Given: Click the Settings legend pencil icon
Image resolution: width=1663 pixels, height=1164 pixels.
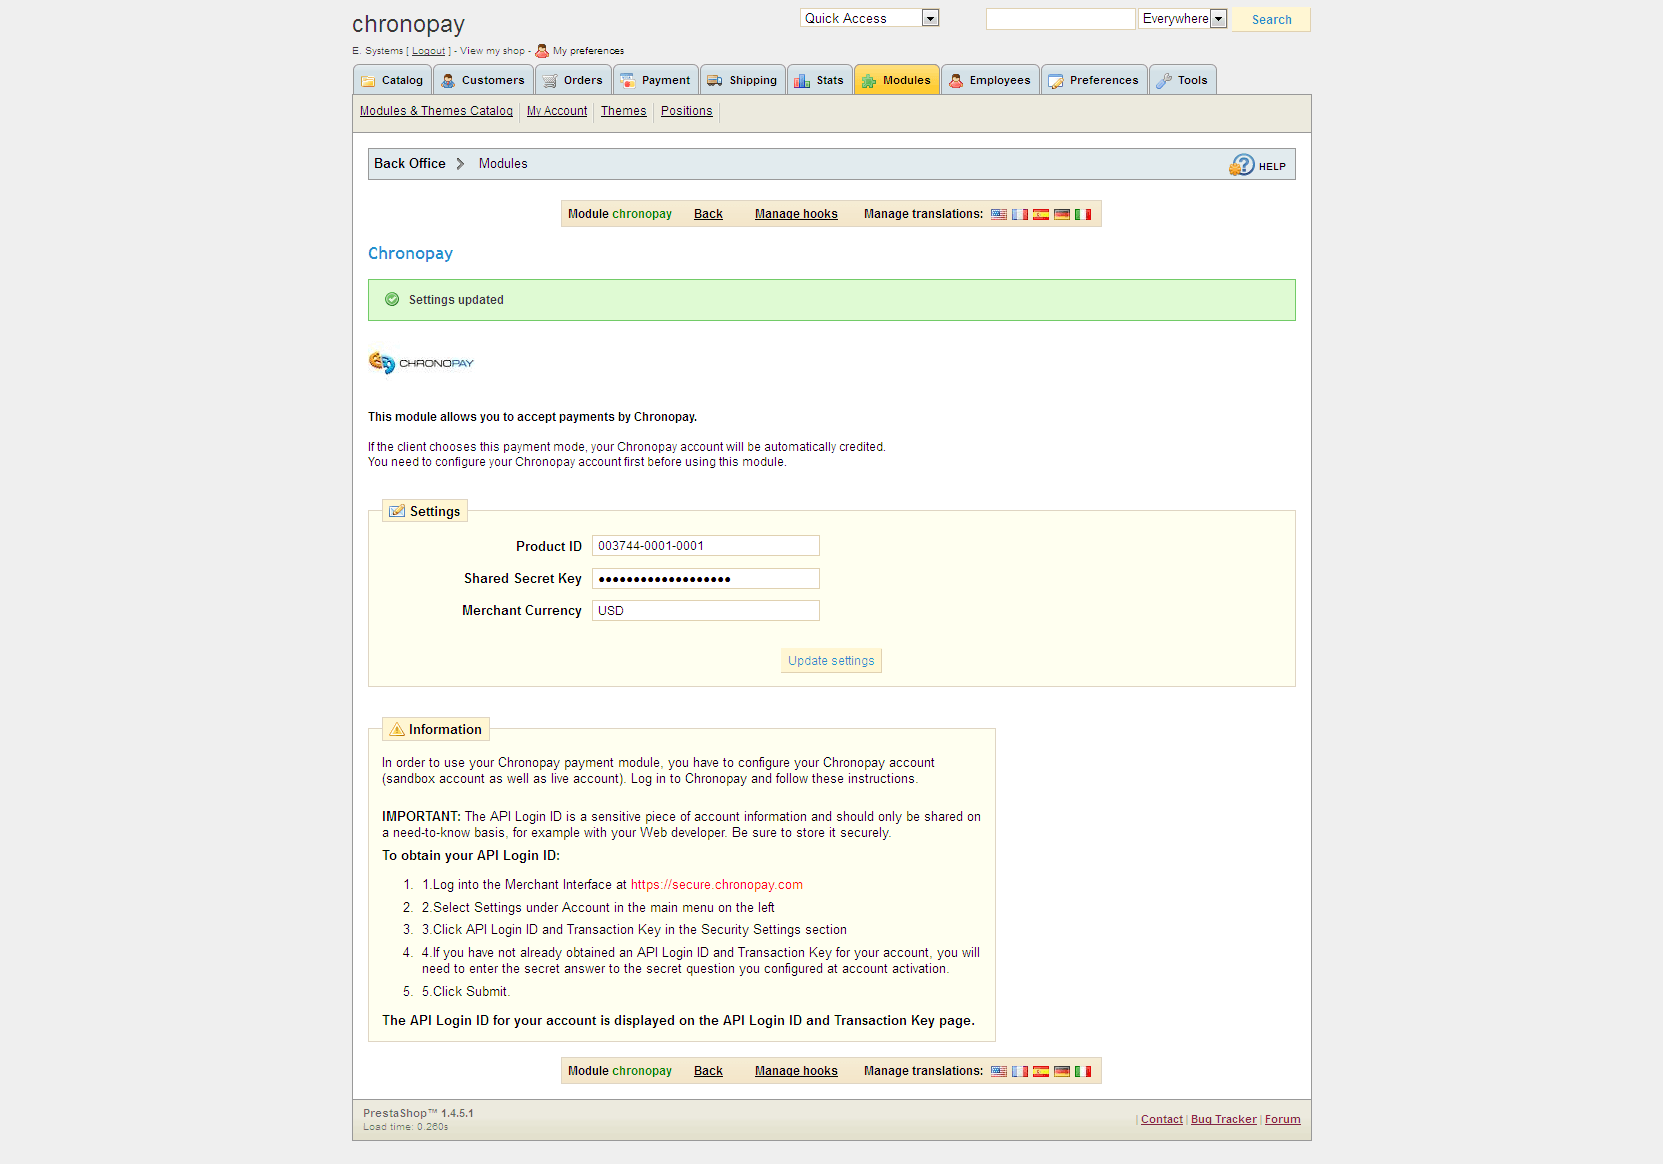Looking at the screenshot, I should (x=397, y=511).
